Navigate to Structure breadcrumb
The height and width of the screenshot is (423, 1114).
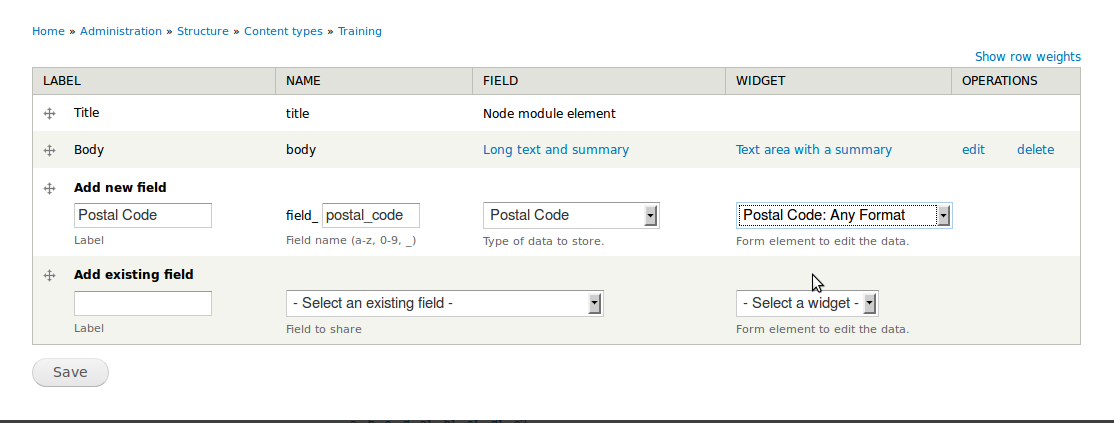[203, 31]
